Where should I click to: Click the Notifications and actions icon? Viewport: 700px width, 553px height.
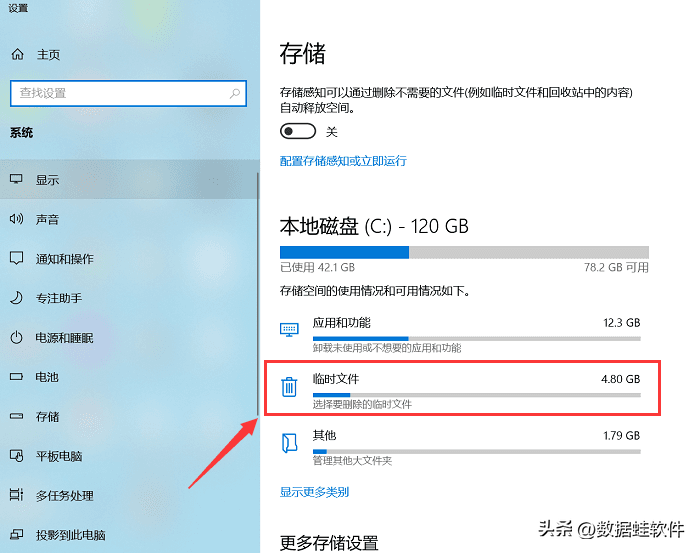pyautogui.click(x=16, y=258)
